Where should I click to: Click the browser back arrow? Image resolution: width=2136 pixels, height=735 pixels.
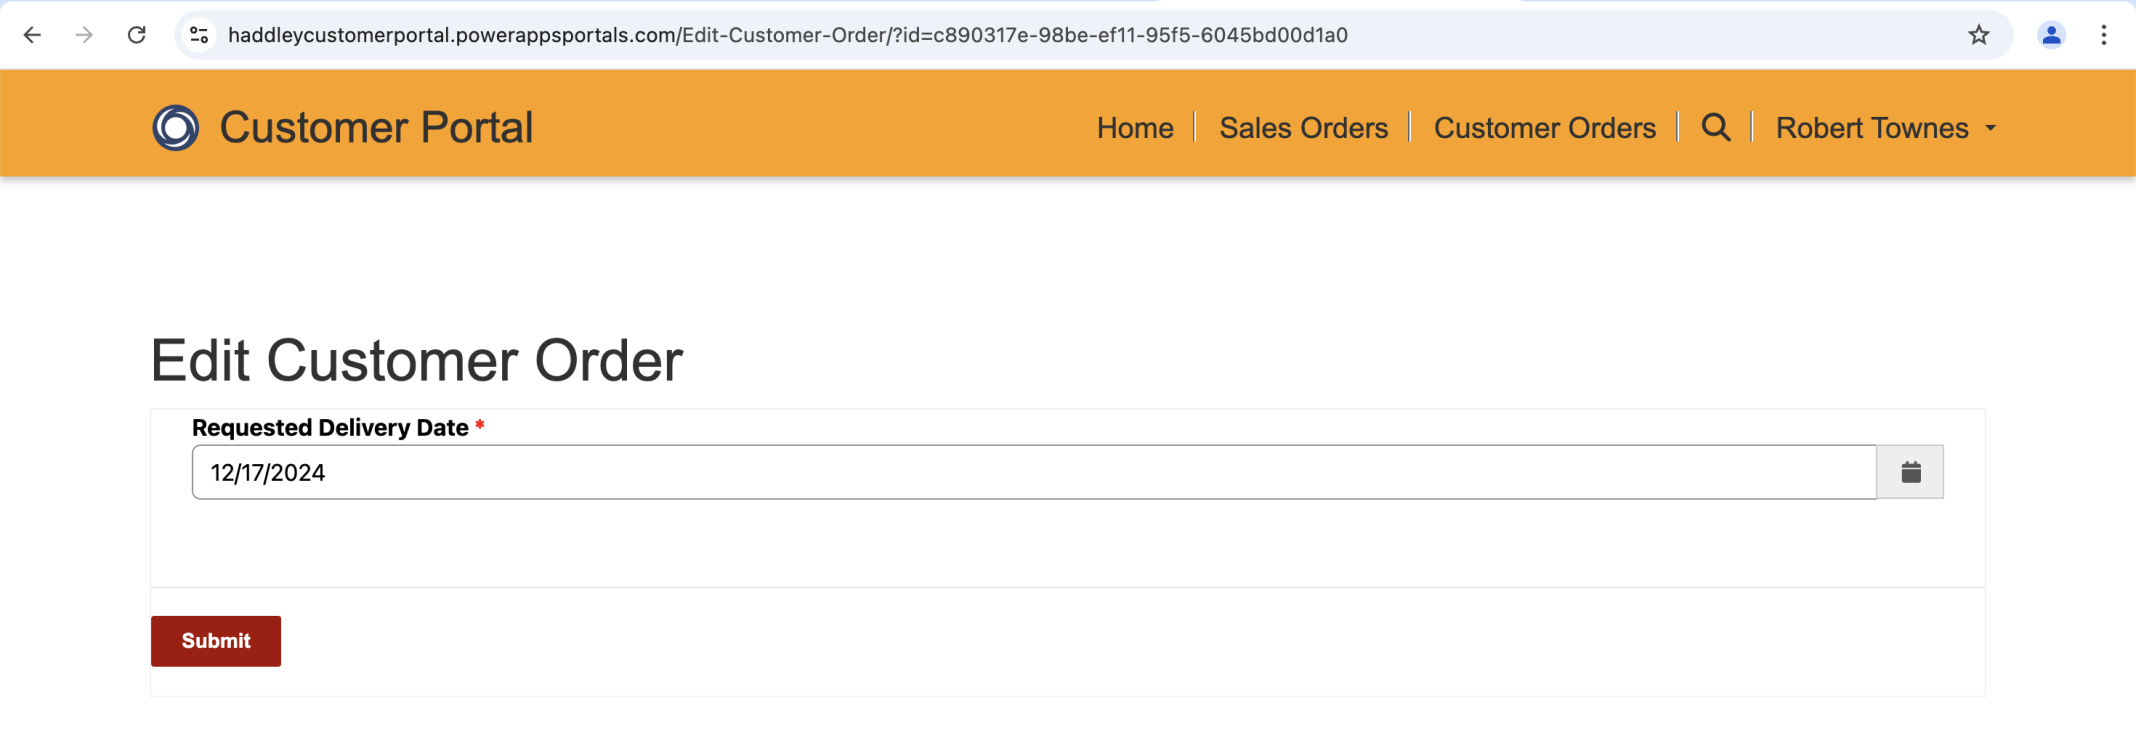[32, 35]
